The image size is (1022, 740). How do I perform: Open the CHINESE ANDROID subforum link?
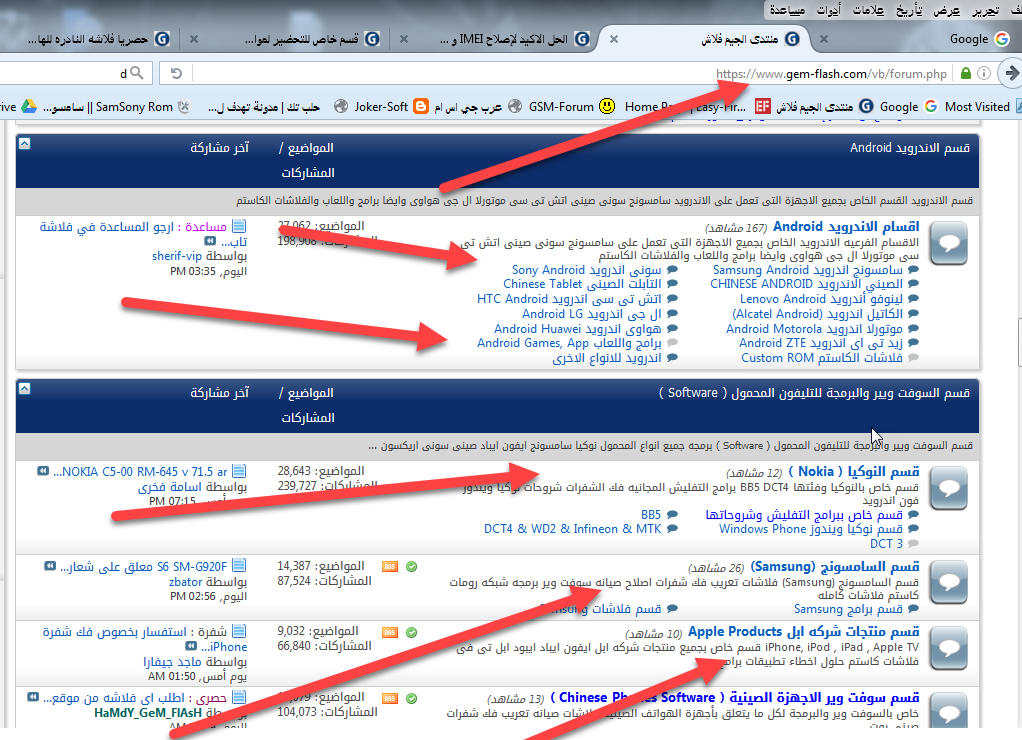806,284
